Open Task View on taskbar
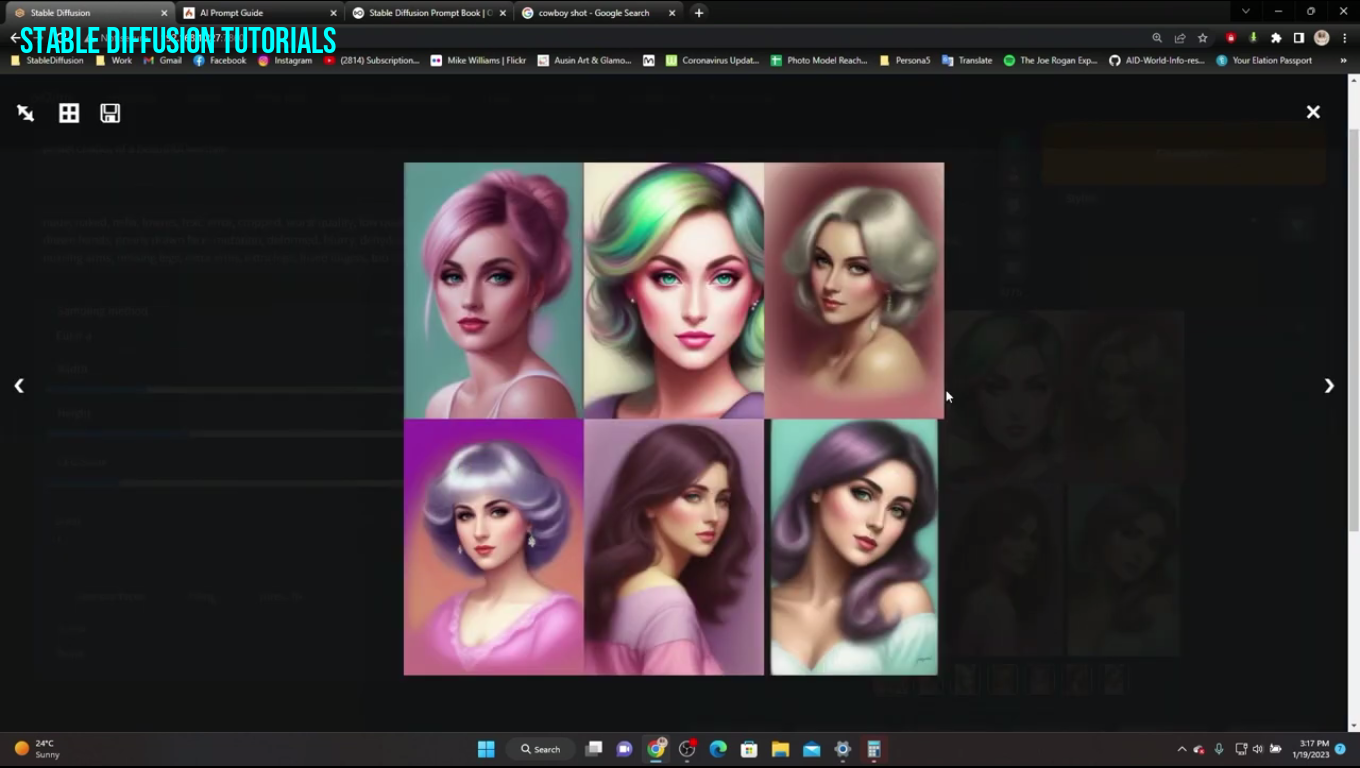Viewport: 1360px width, 768px height. [594, 749]
